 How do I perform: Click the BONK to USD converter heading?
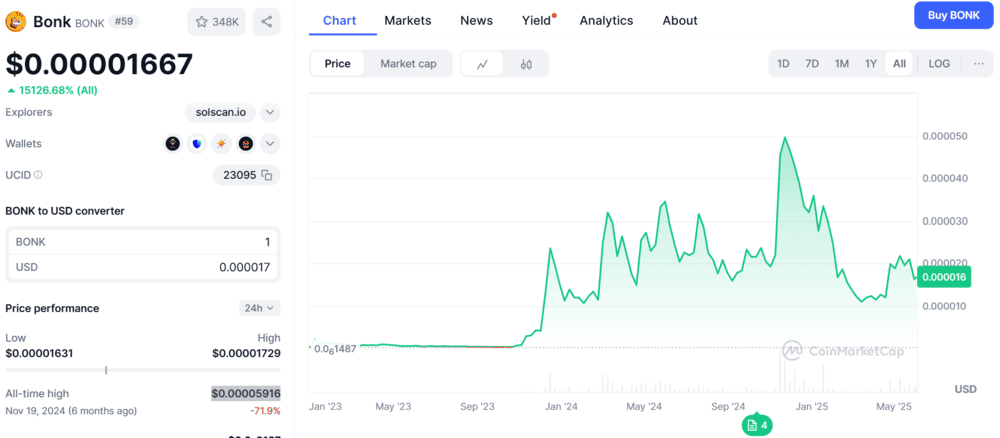(65, 211)
